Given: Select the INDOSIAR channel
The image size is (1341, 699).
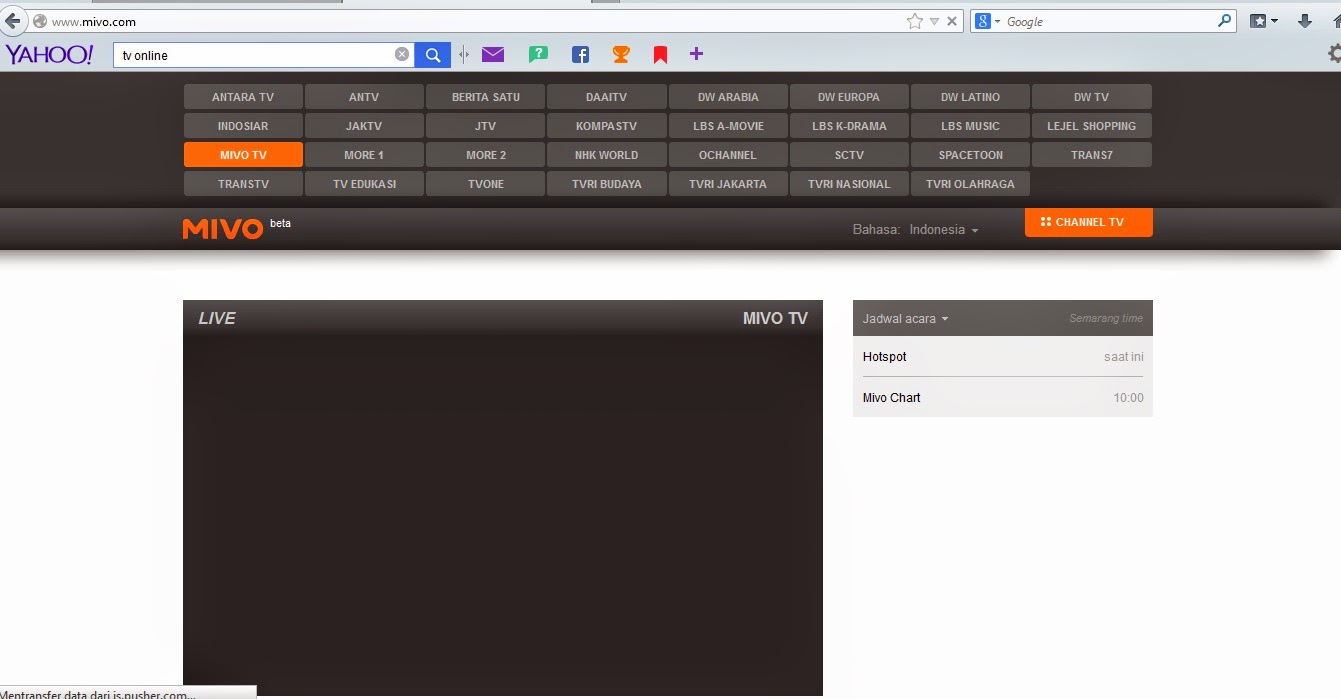Looking at the screenshot, I should coord(243,126).
